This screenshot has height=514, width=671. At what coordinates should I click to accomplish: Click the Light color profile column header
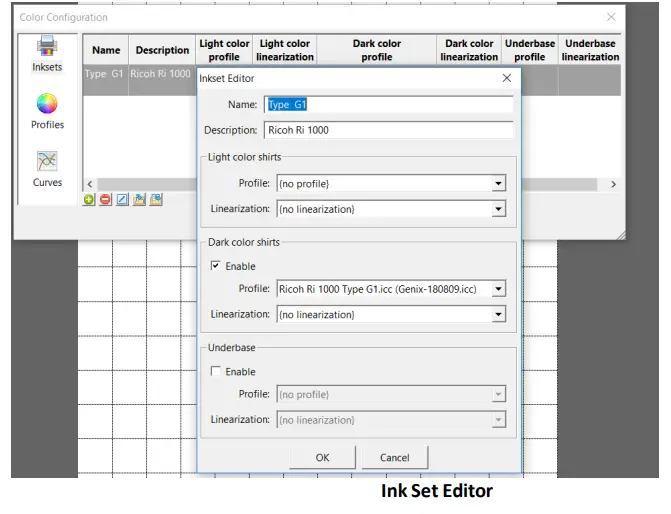224,50
